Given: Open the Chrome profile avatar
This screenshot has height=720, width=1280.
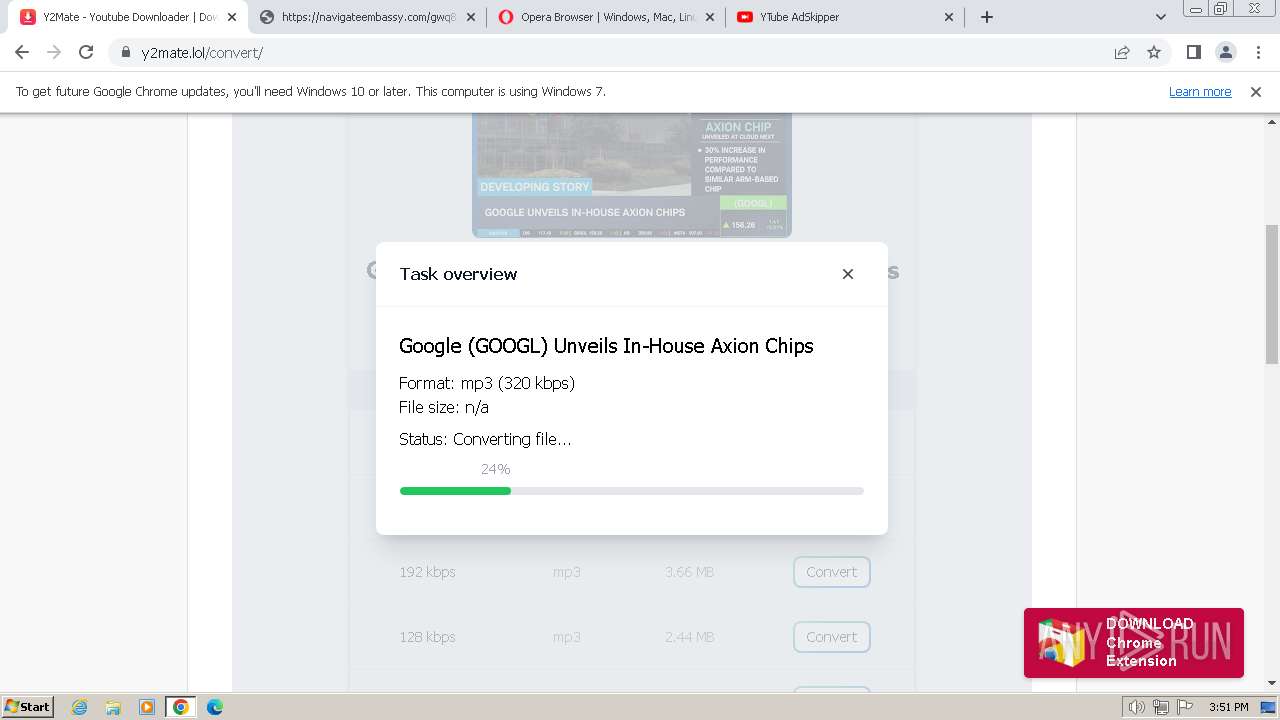Looking at the screenshot, I should click(1225, 53).
